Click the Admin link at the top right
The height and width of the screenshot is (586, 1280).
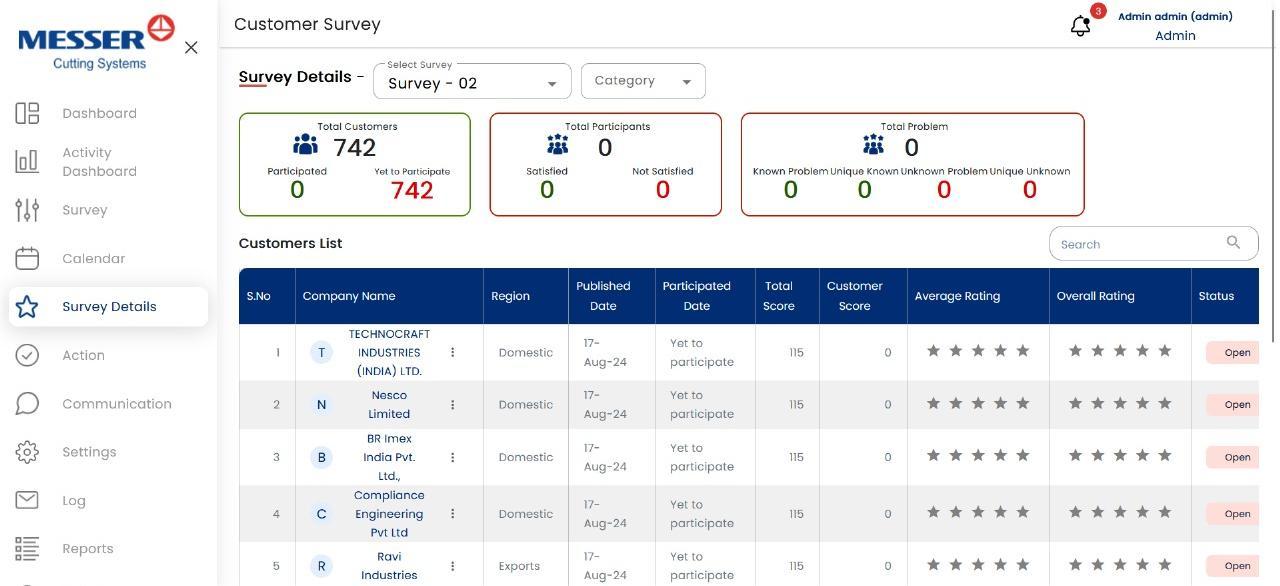pos(1174,35)
